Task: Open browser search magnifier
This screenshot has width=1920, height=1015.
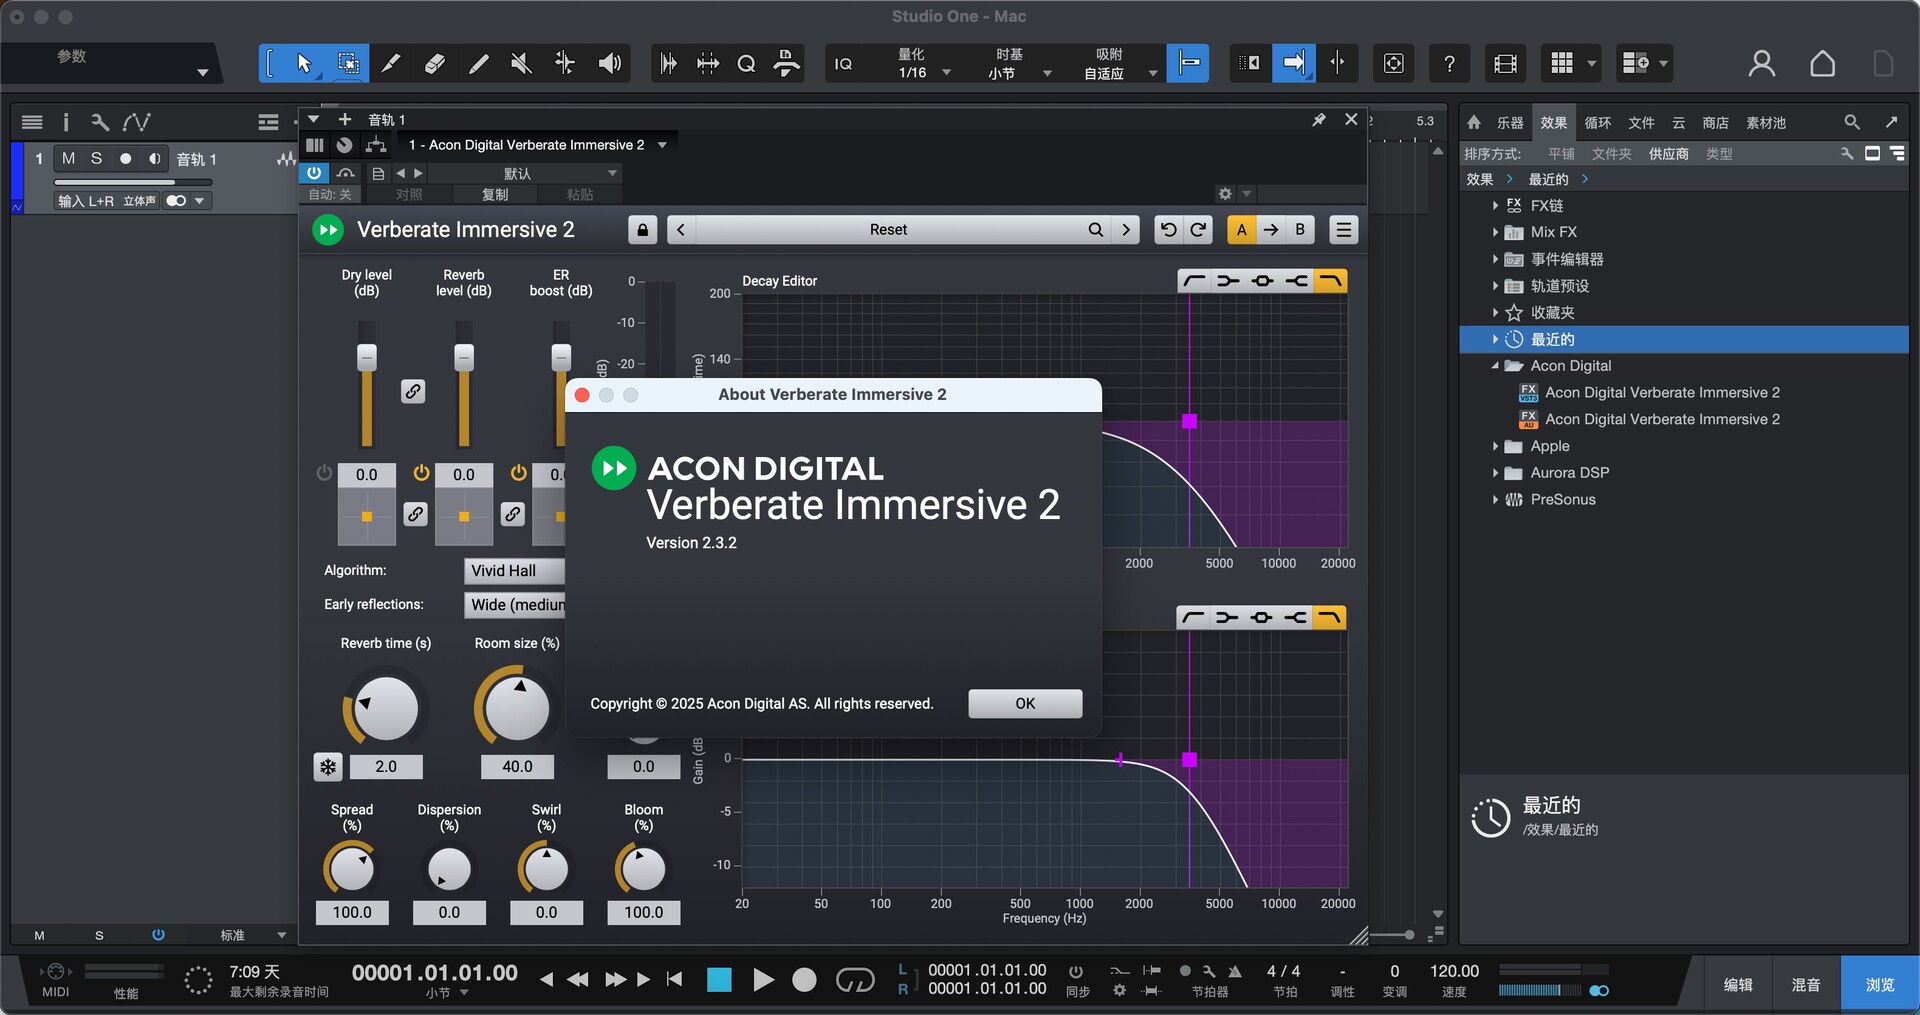Action: [1852, 122]
